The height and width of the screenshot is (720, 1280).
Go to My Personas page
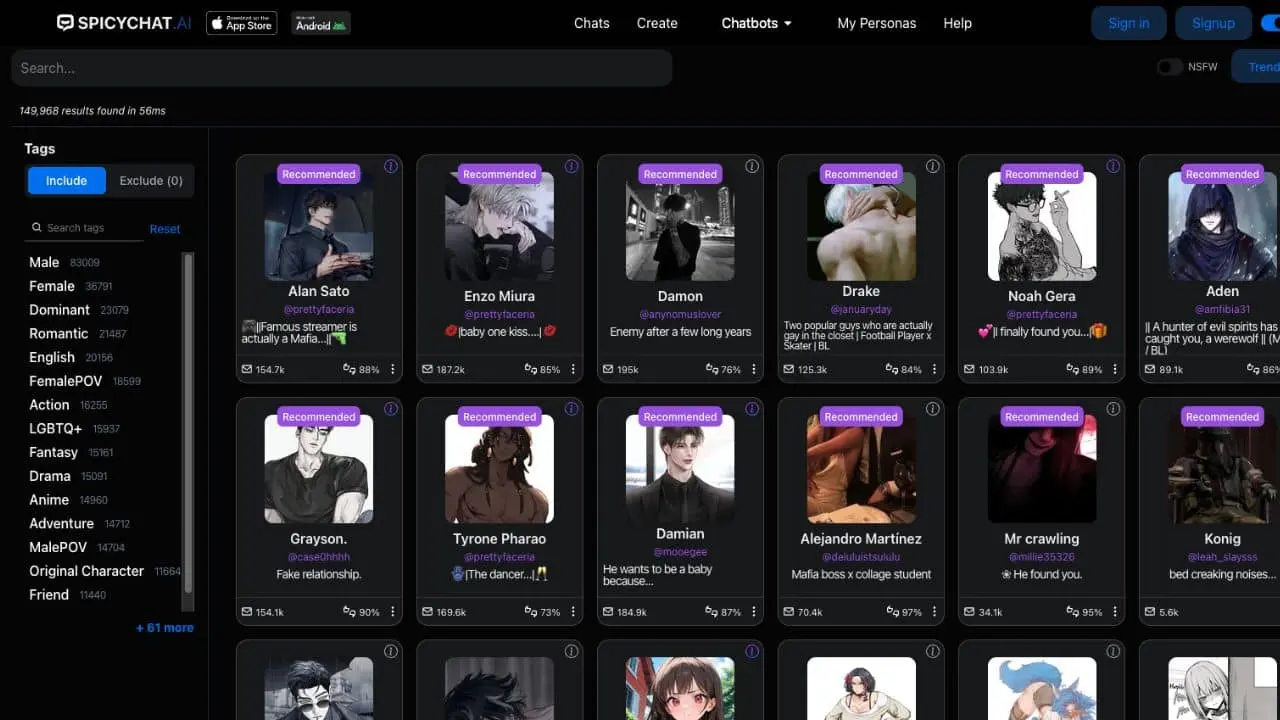pos(876,23)
